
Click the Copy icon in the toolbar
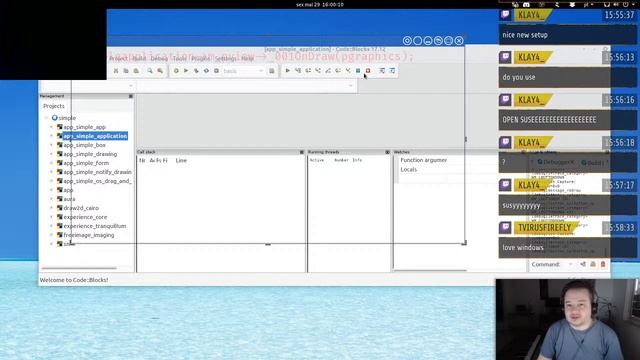pyautogui.click(x=126, y=71)
